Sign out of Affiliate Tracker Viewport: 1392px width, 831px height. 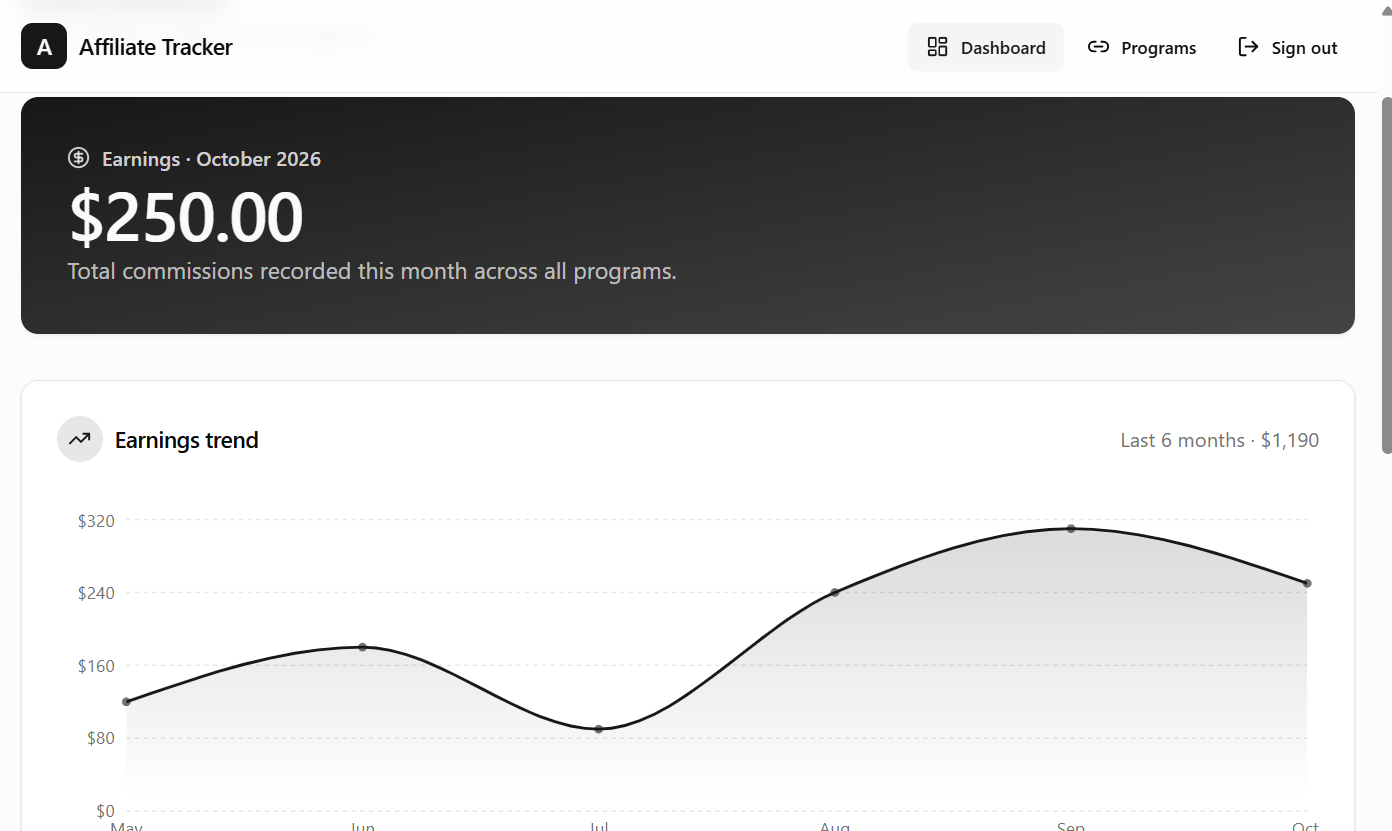(1288, 47)
